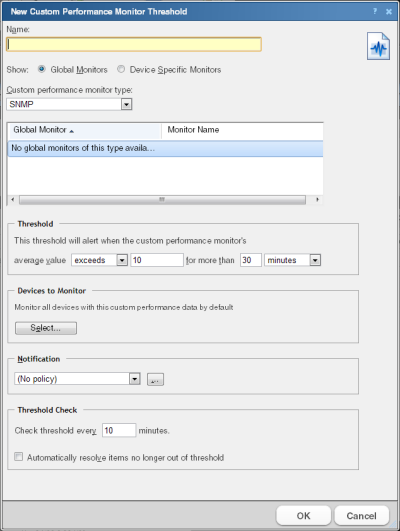
Task: Click the left scroll arrow of monitor list
Action: (x=13, y=199)
